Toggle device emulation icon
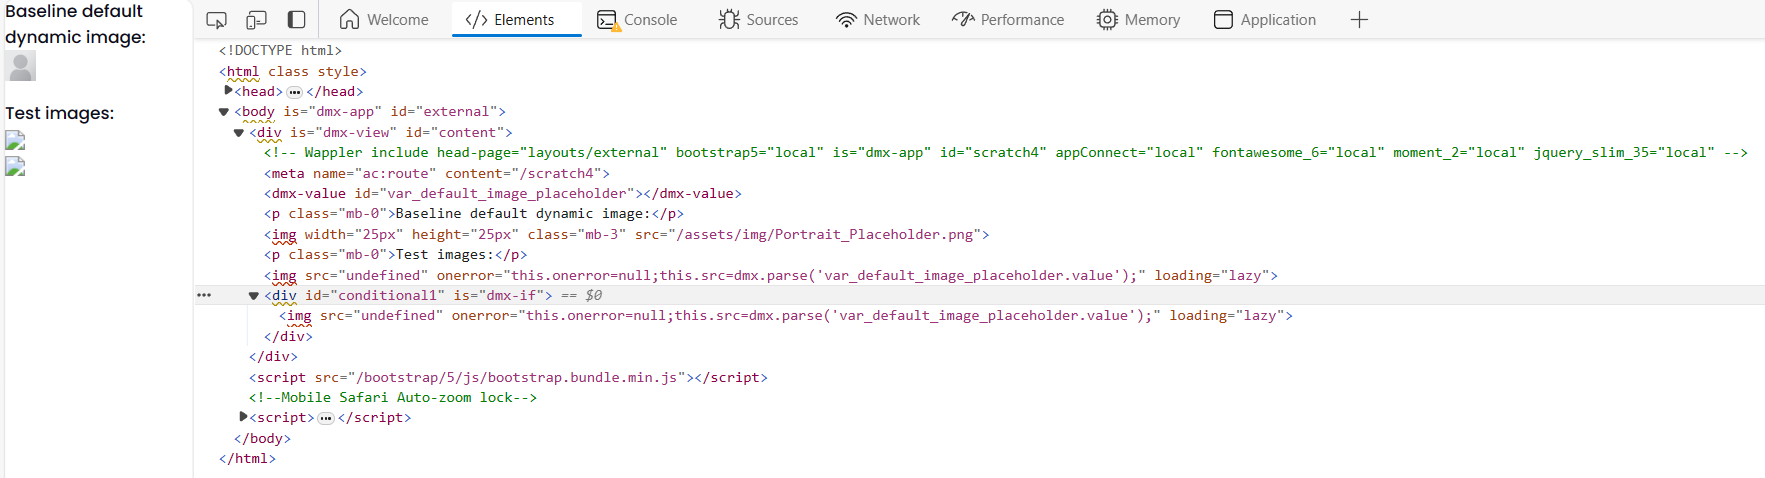The height and width of the screenshot is (478, 1765). pos(257,20)
